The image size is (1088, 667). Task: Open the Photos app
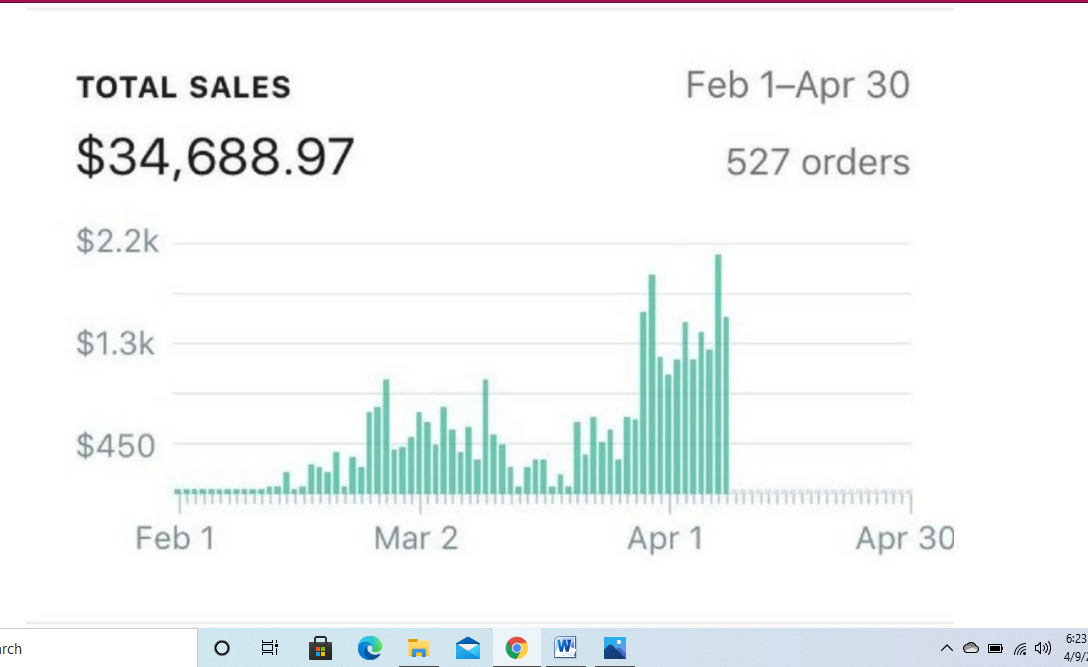[x=613, y=648]
